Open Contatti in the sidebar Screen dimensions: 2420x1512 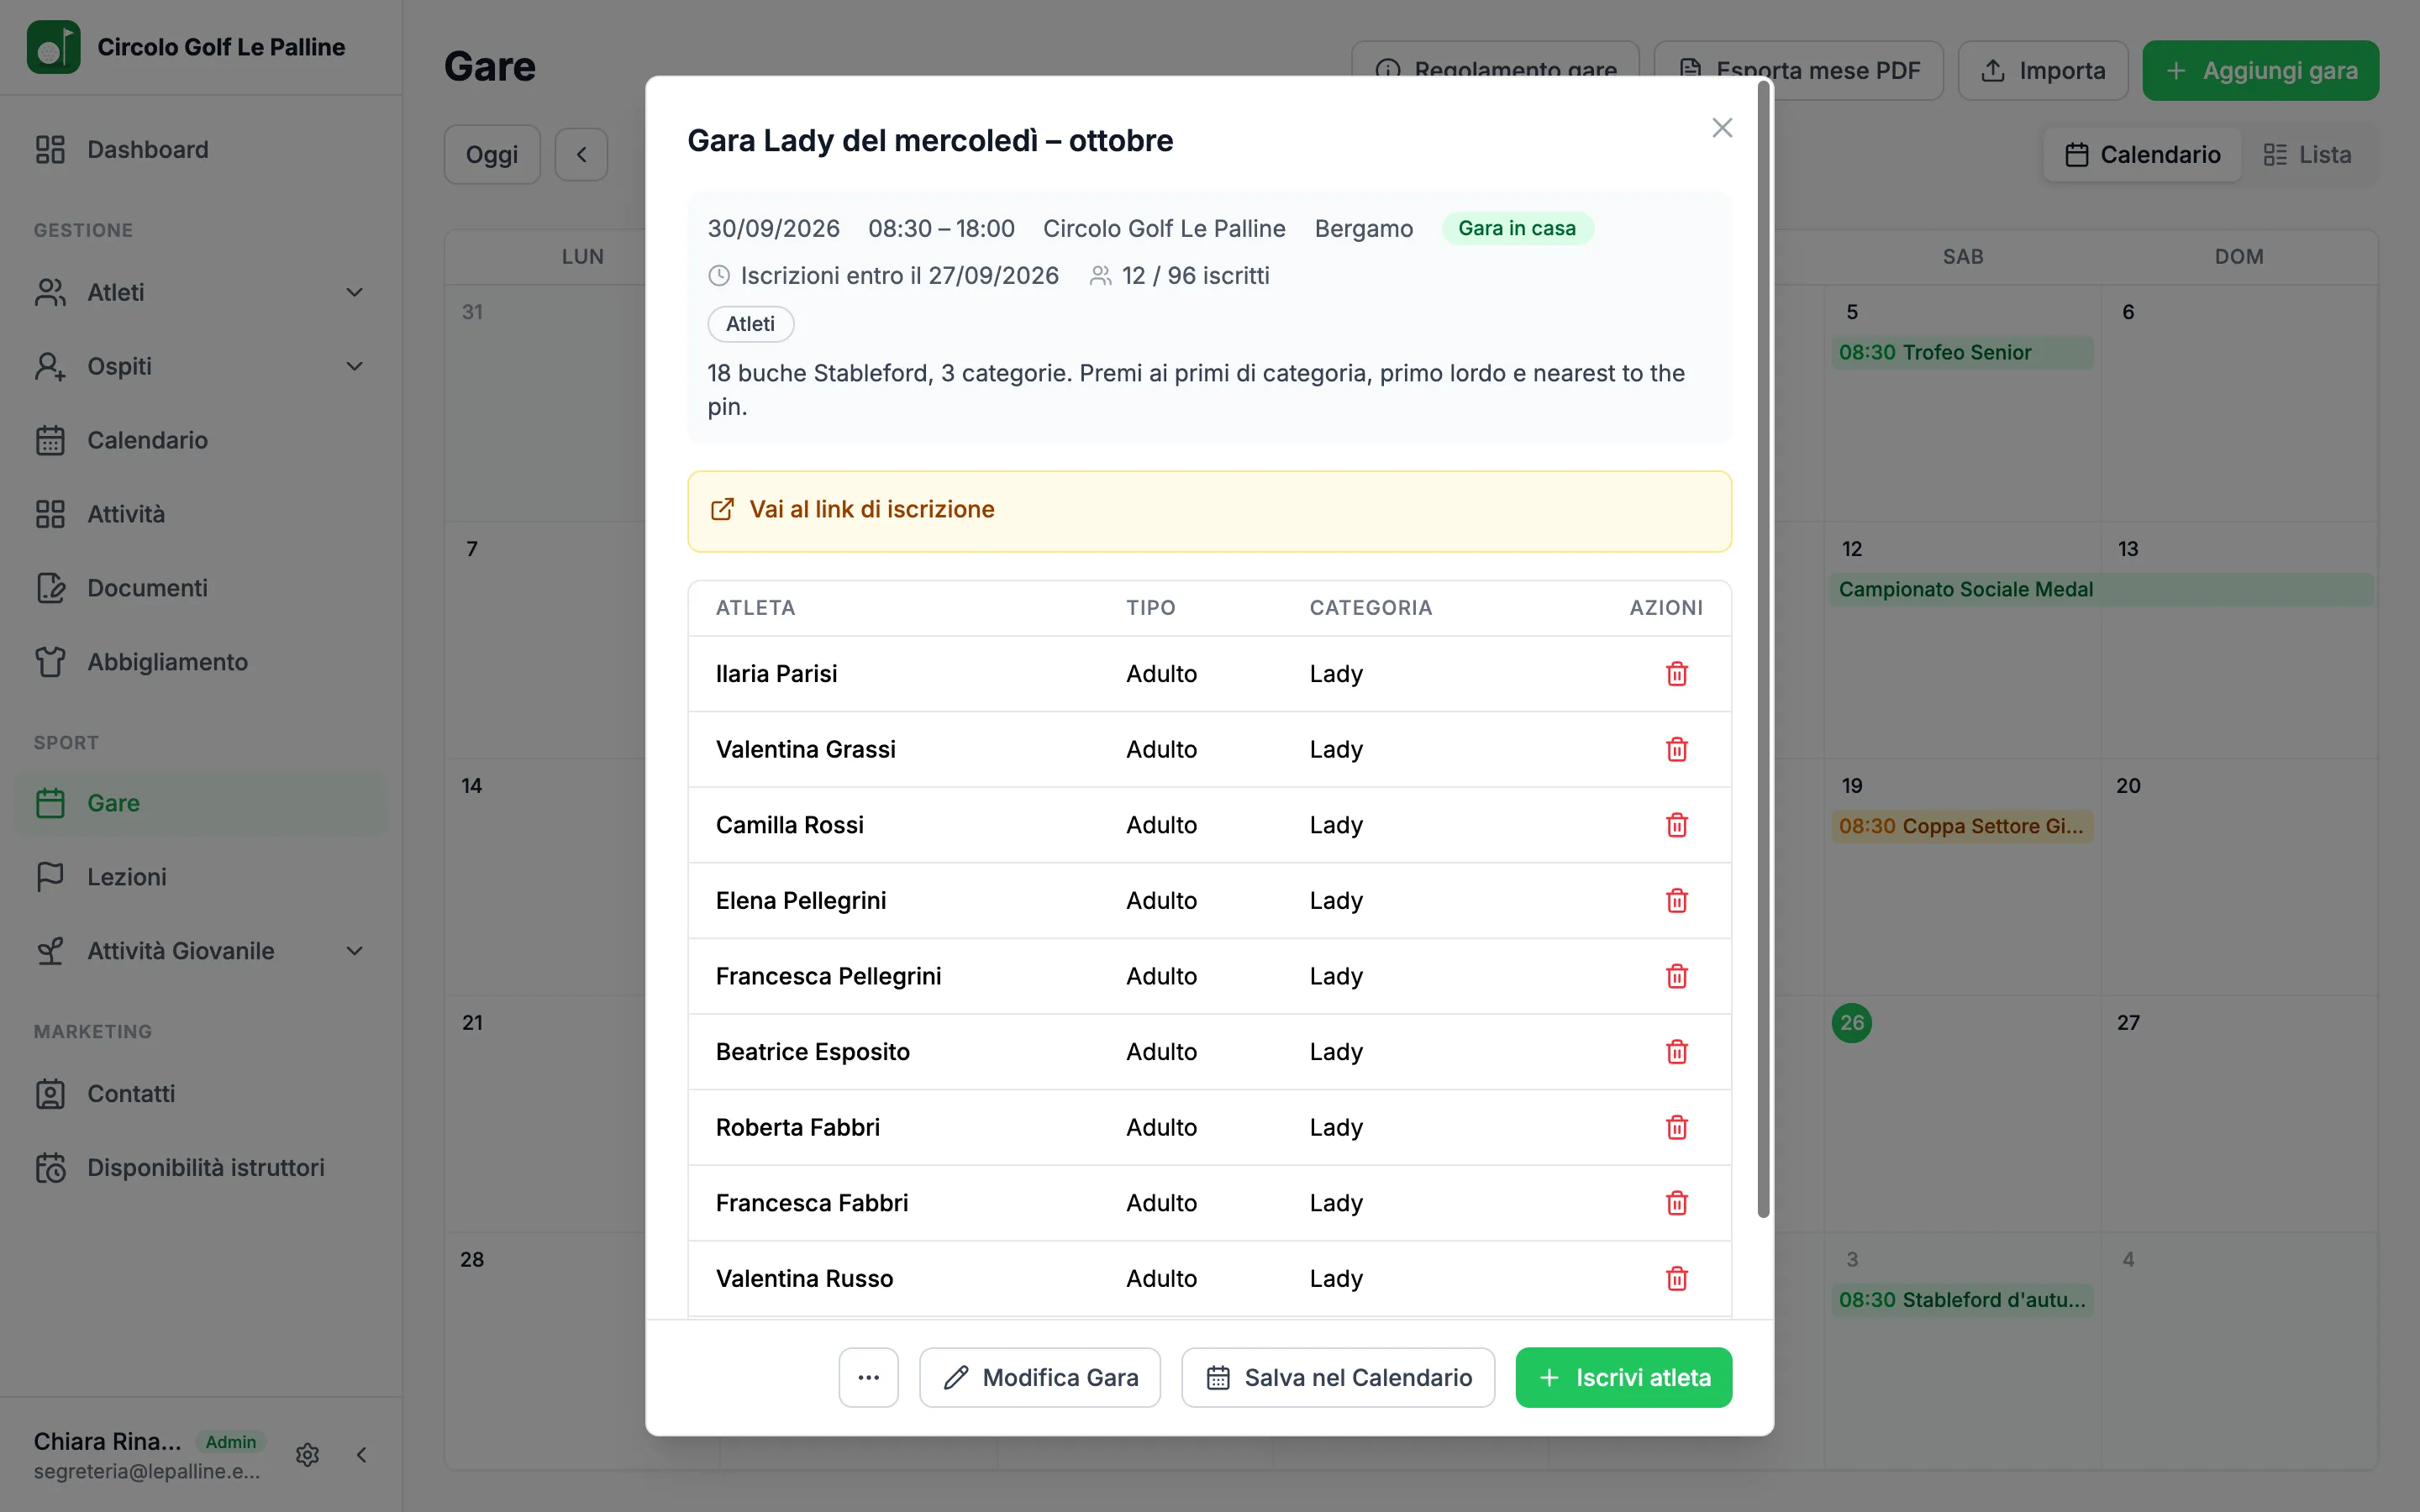(x=201, y=1094)
